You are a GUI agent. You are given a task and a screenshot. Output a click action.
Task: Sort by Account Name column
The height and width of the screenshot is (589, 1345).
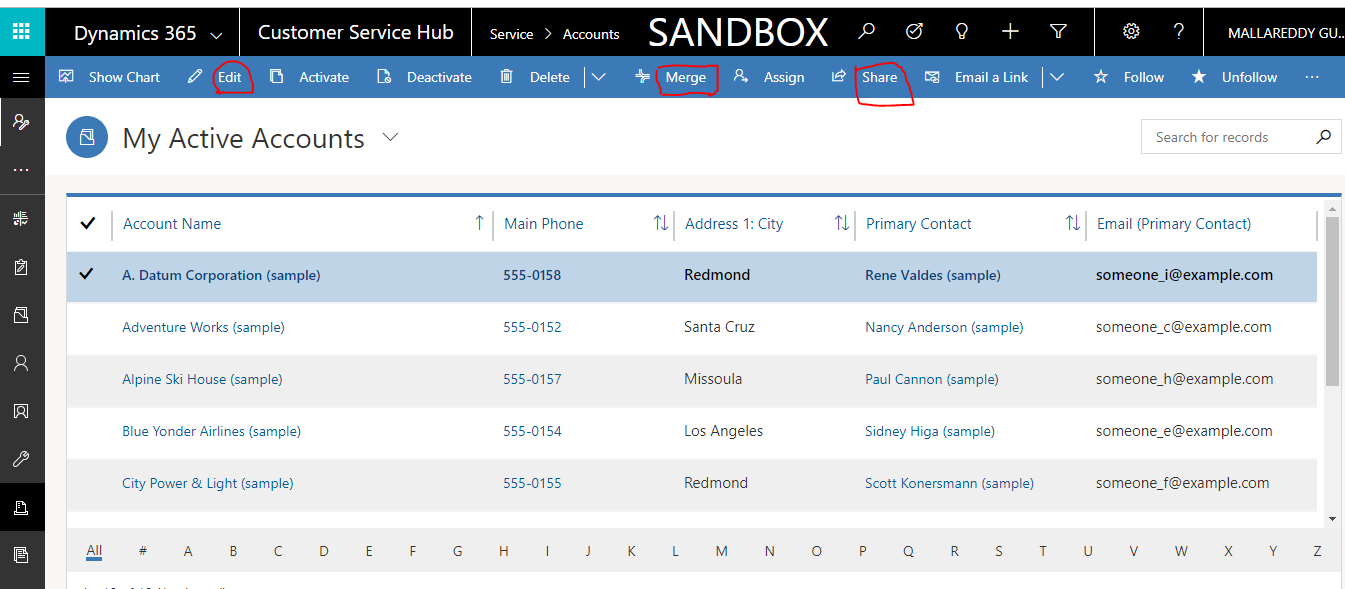pos(172,224)
